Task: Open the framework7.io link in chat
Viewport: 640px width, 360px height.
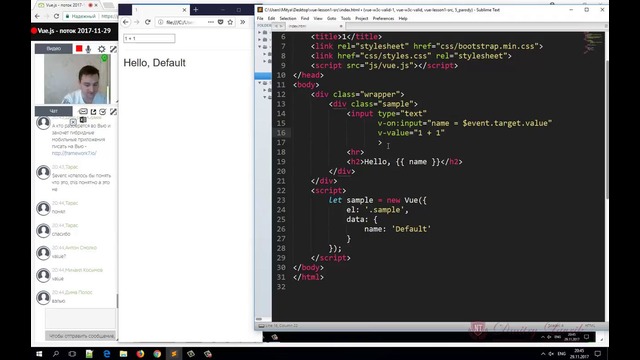Action: click(x=74, y=153)
